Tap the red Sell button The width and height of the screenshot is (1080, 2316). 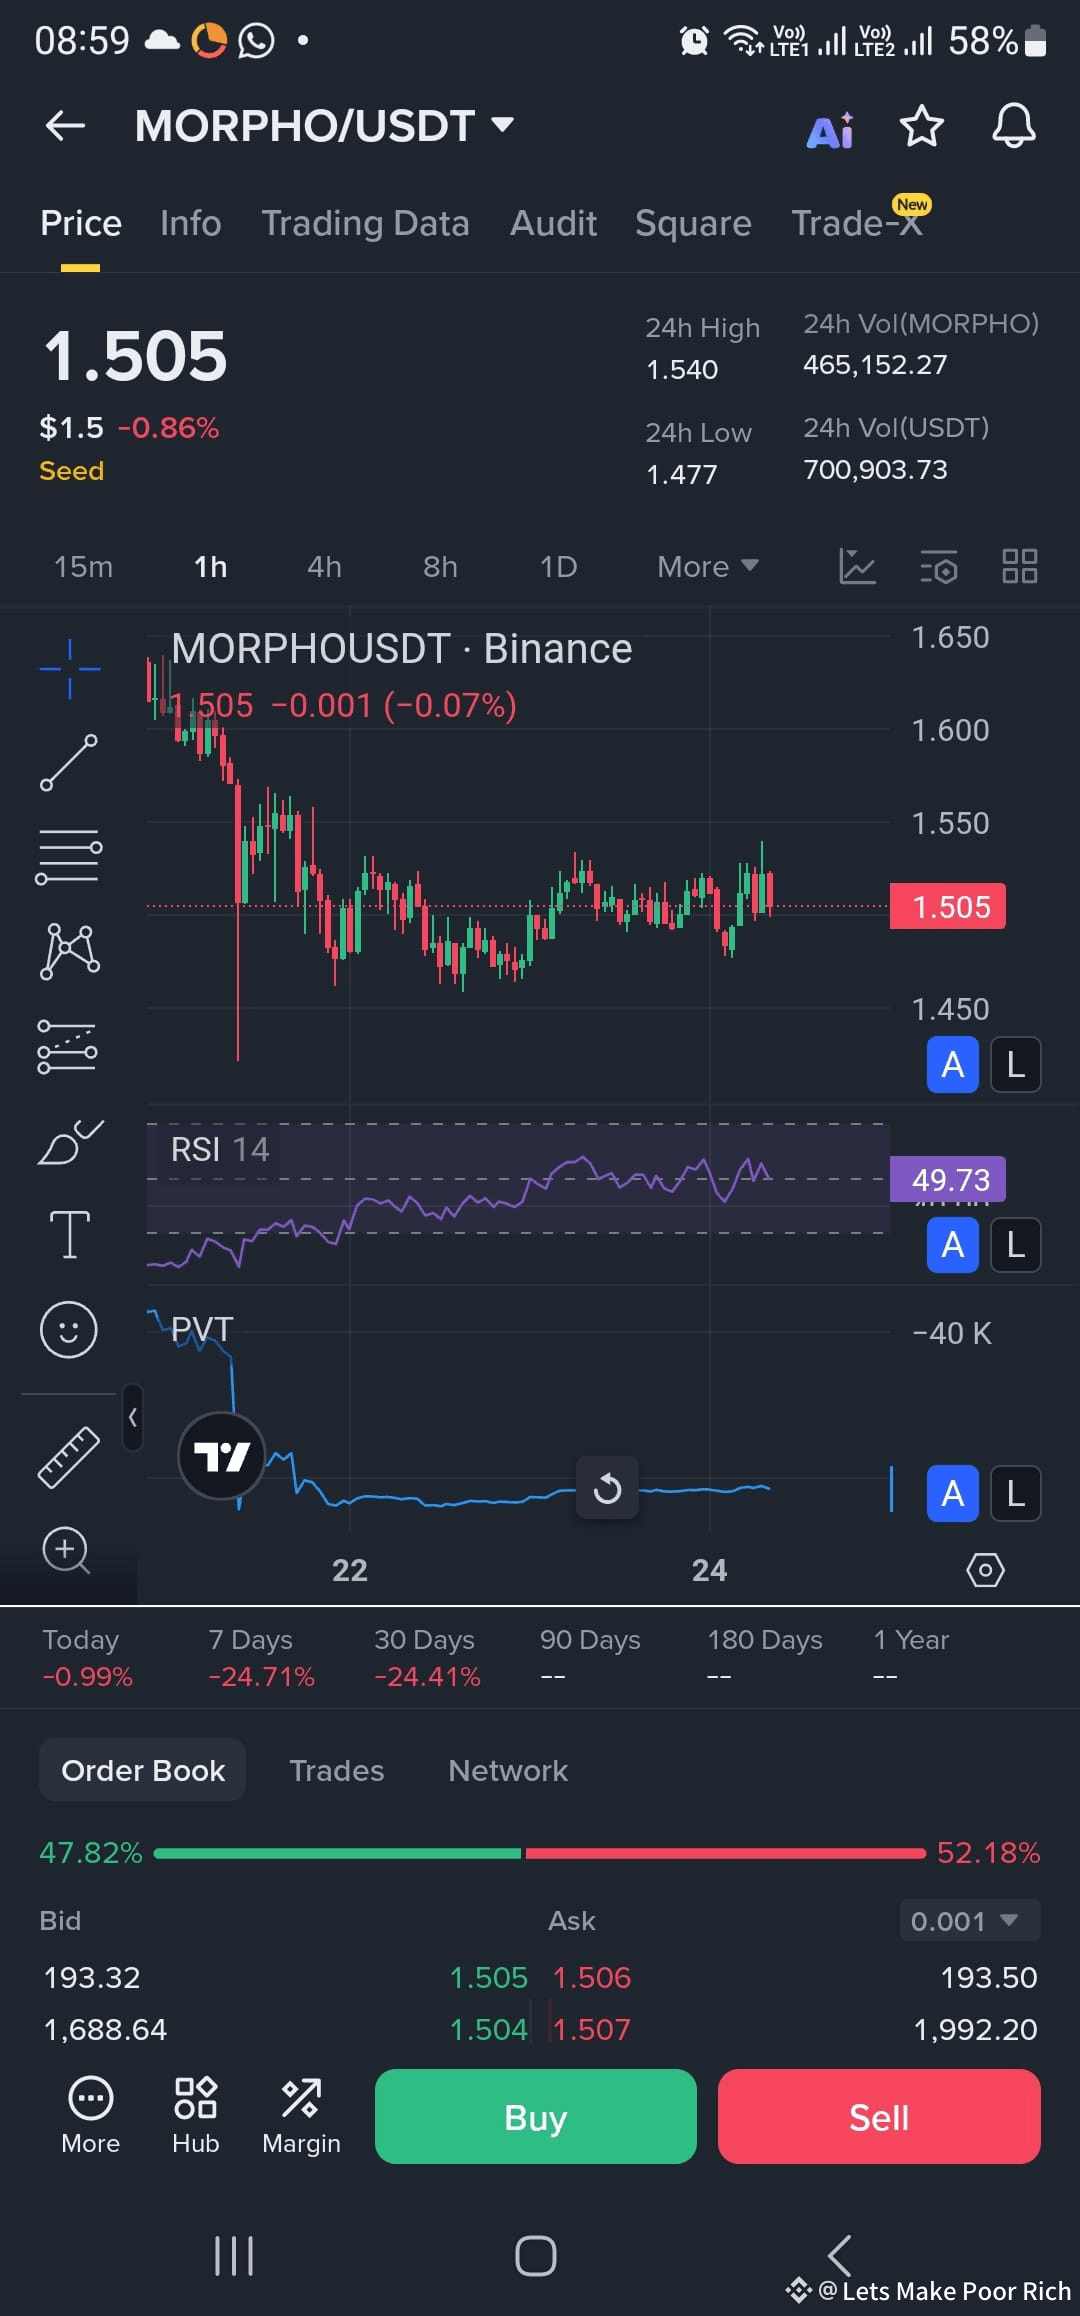pyautogui.click(x=879, y=2117)
